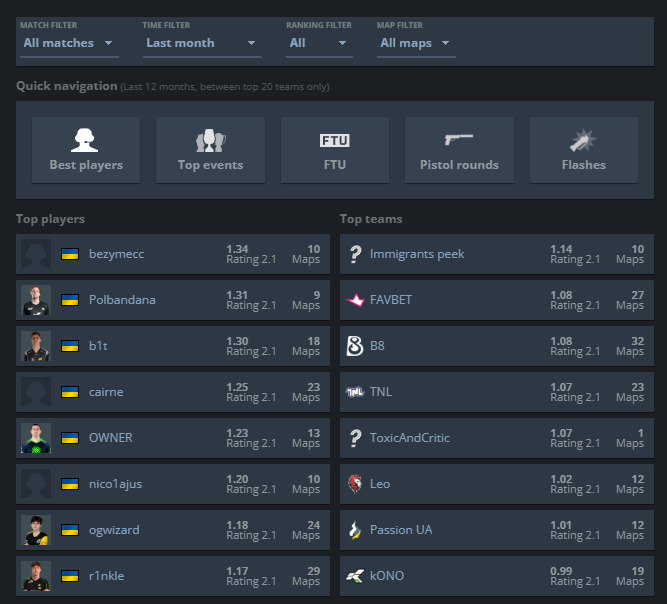Open the Best players headset icon
This screenshot has width=667, height=604.
coord(84,140)
